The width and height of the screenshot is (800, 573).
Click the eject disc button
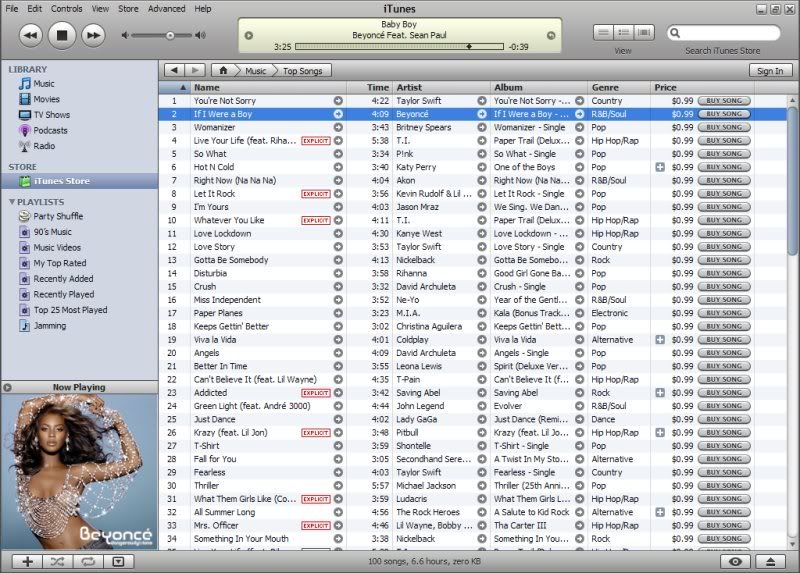(772, 562)
